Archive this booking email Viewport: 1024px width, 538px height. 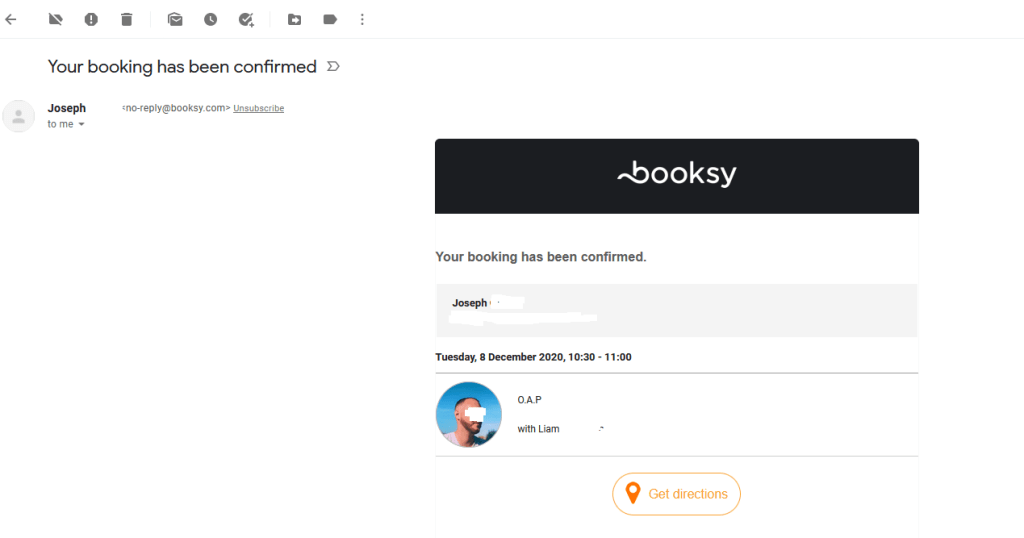[56, 19]
